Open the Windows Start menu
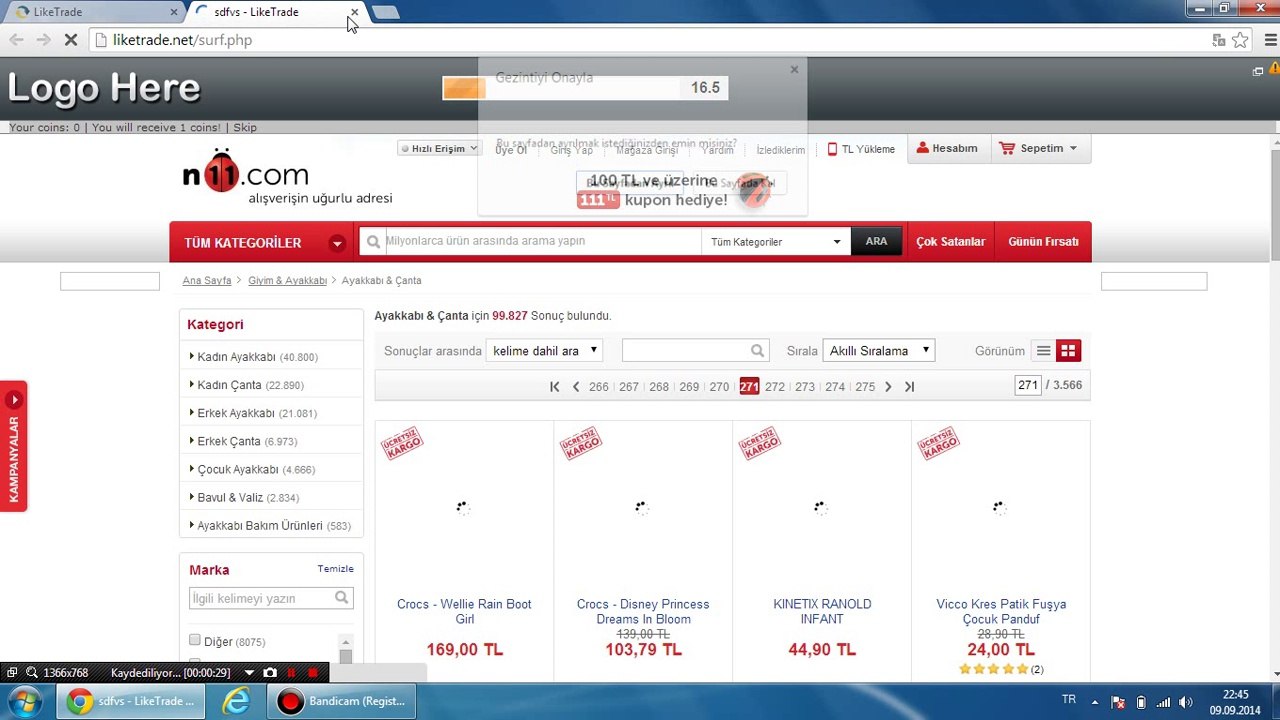This screenshot has width=1280, height=720. pos(25,701)
